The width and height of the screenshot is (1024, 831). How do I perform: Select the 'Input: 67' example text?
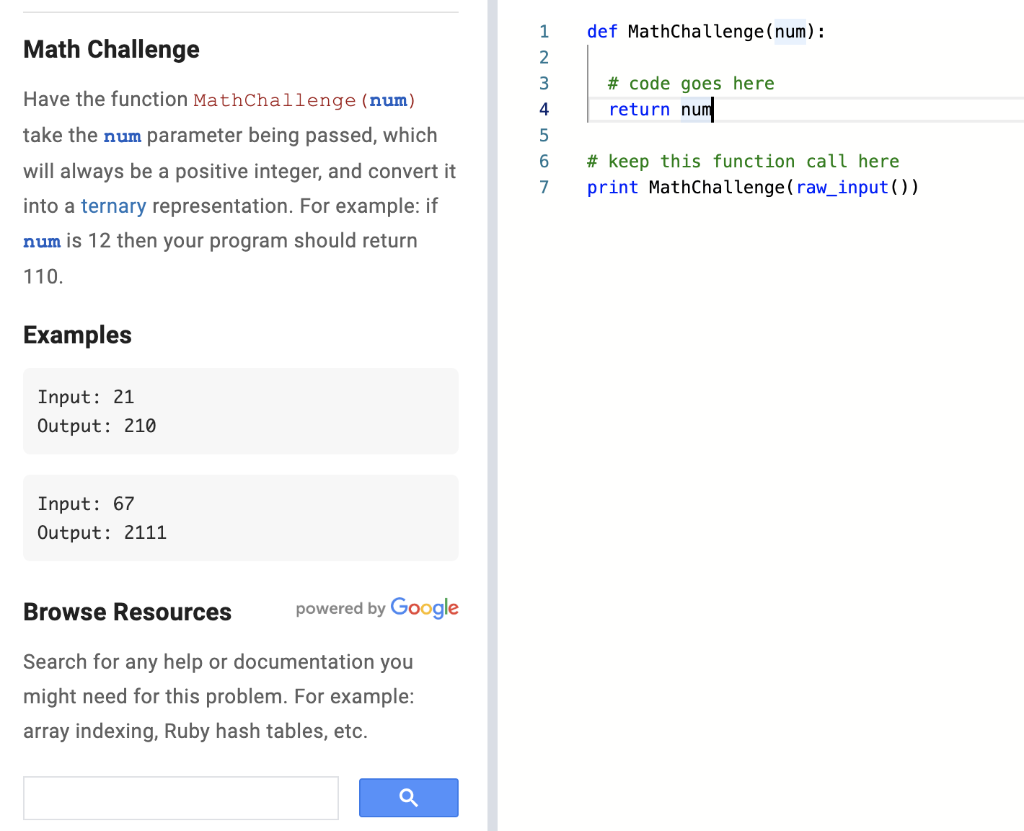[x=86, y=504]
